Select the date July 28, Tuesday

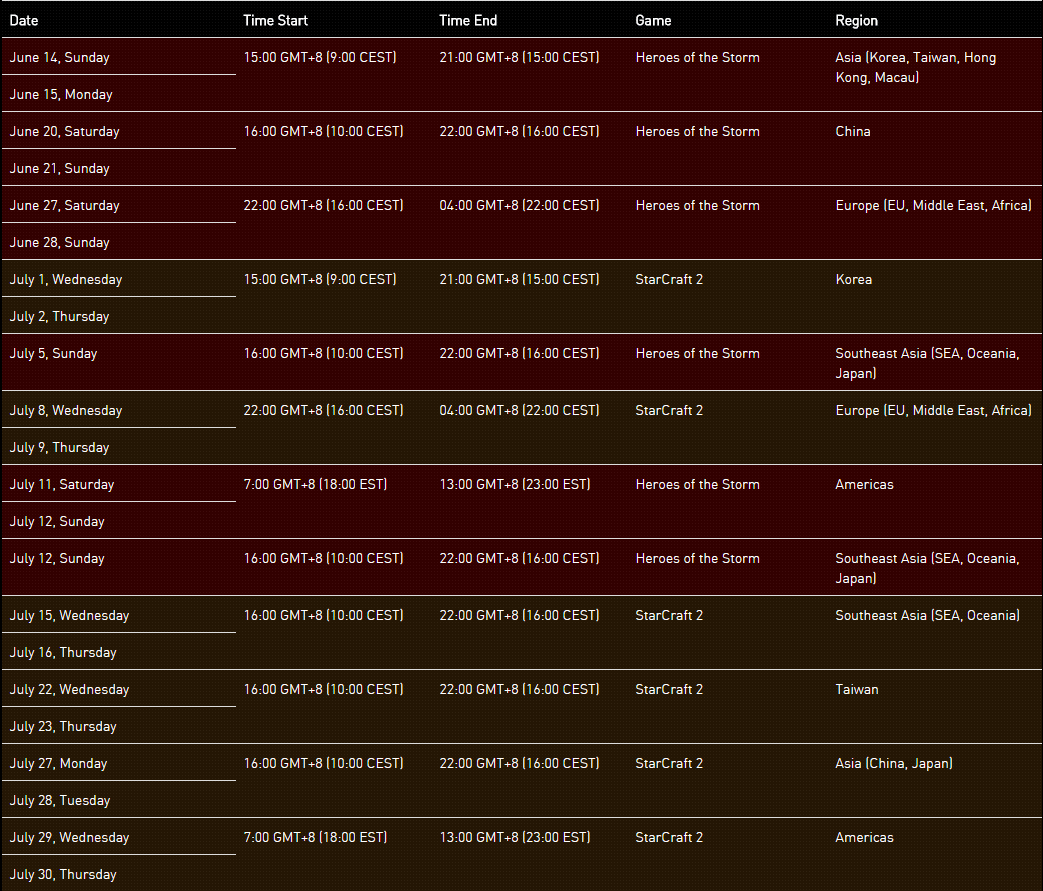[x=60, y=801]
